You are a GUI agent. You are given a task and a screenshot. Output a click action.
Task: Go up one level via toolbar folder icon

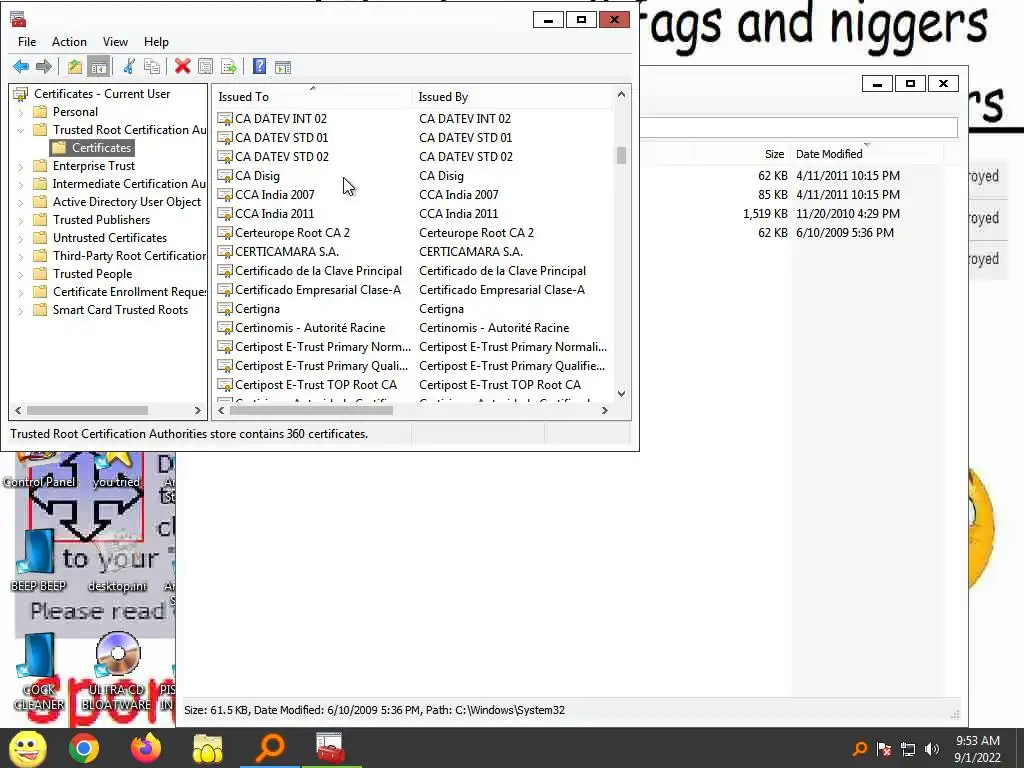75,67
